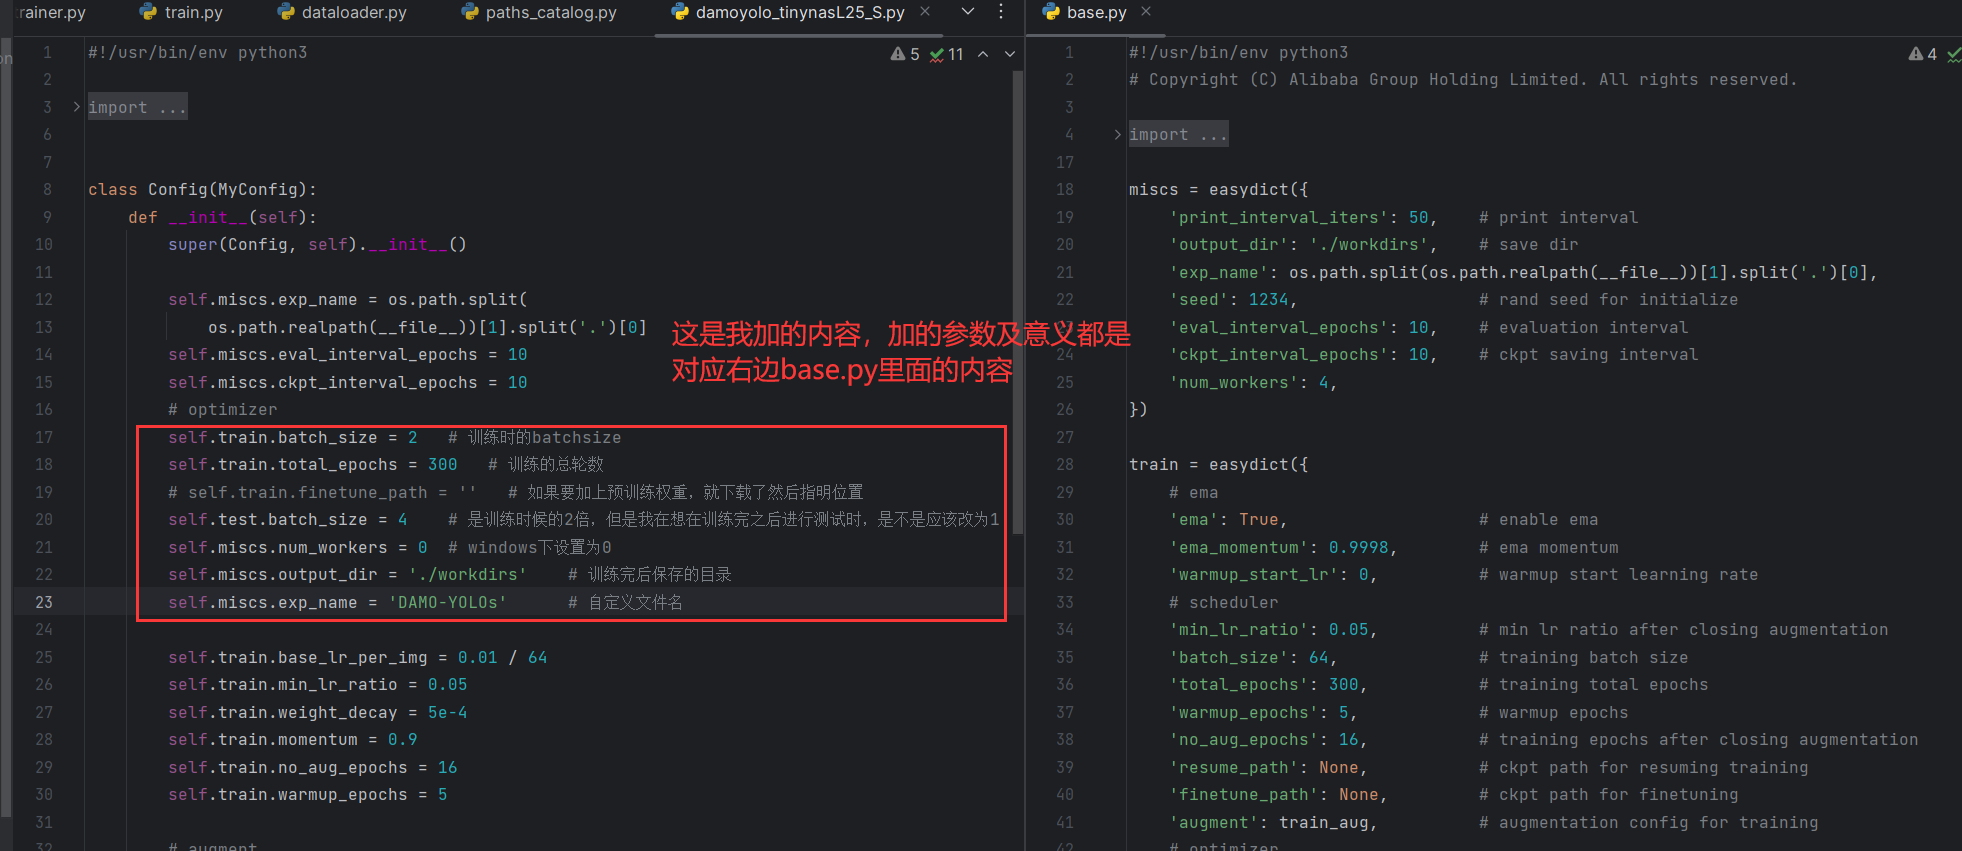This screenshot has width=1962, height=851.
Task: Click 'seed': 1234 entry in base.py
Action: point(1234,299)
